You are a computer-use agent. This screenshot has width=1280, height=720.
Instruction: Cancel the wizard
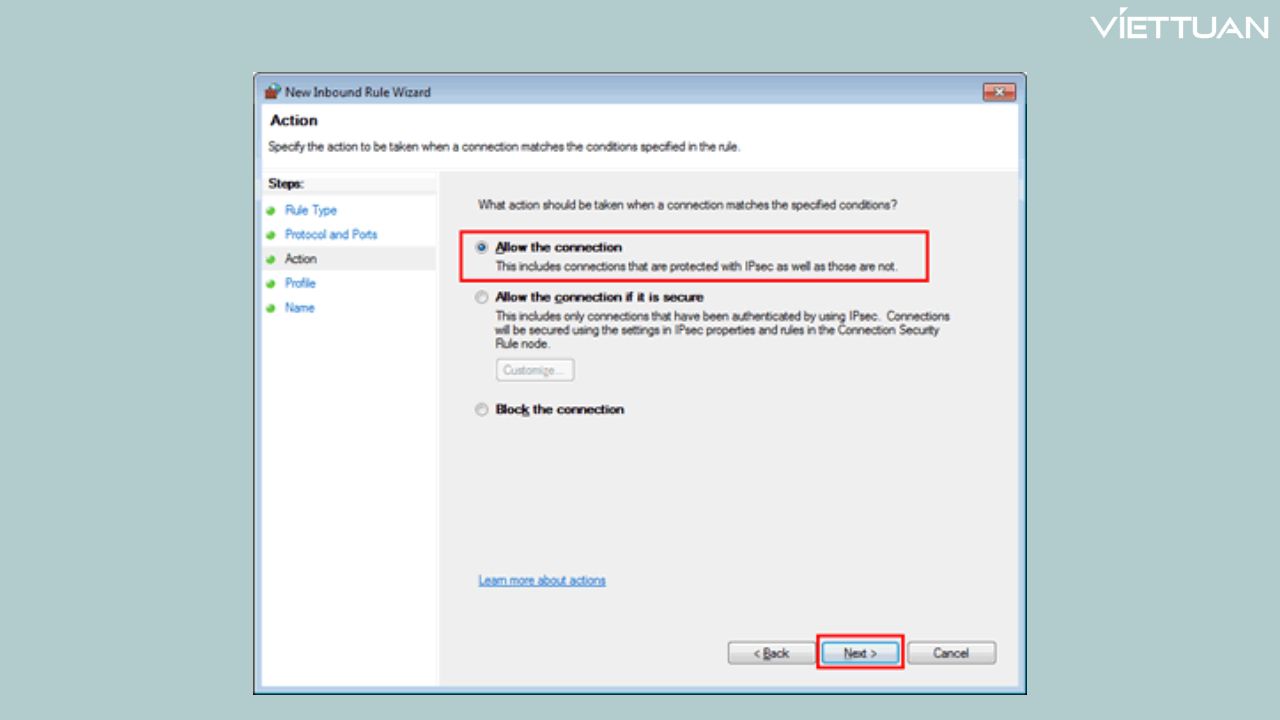951,653
